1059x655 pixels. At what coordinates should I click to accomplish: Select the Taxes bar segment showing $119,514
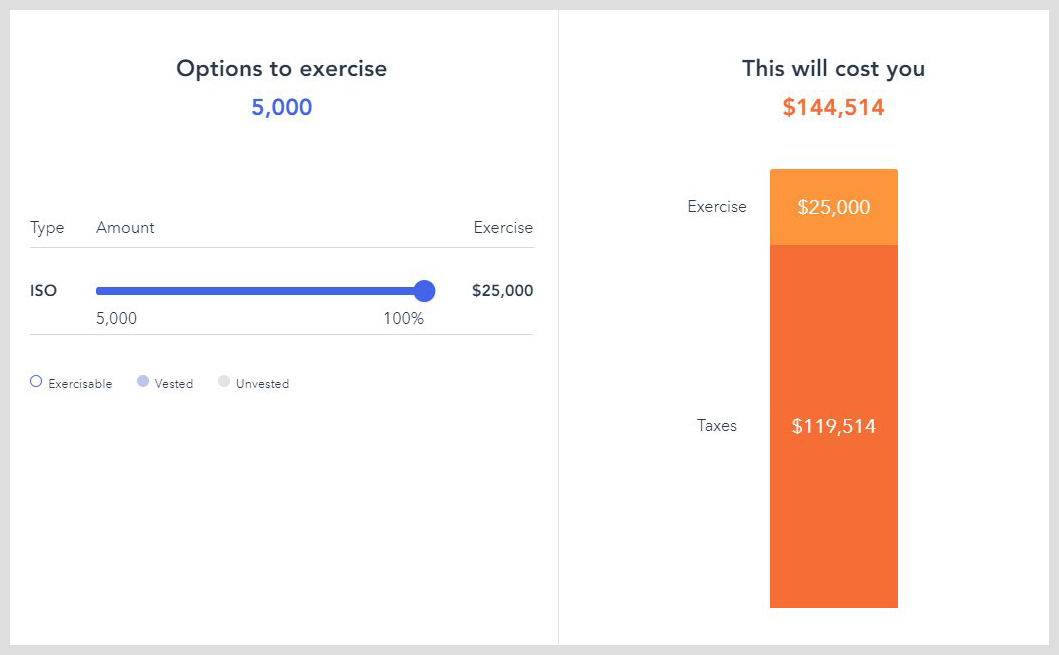coord(833,425)
